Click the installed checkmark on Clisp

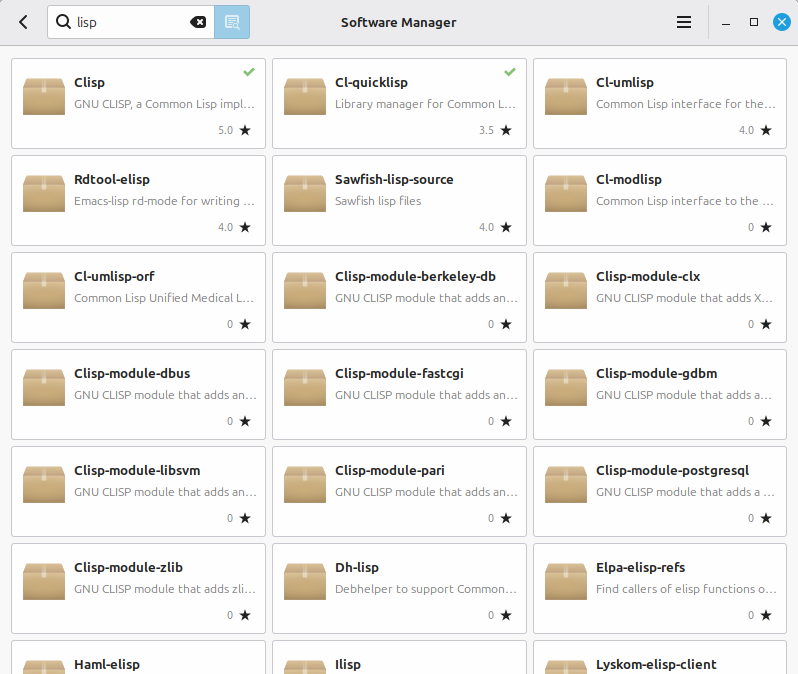[249, 72]
